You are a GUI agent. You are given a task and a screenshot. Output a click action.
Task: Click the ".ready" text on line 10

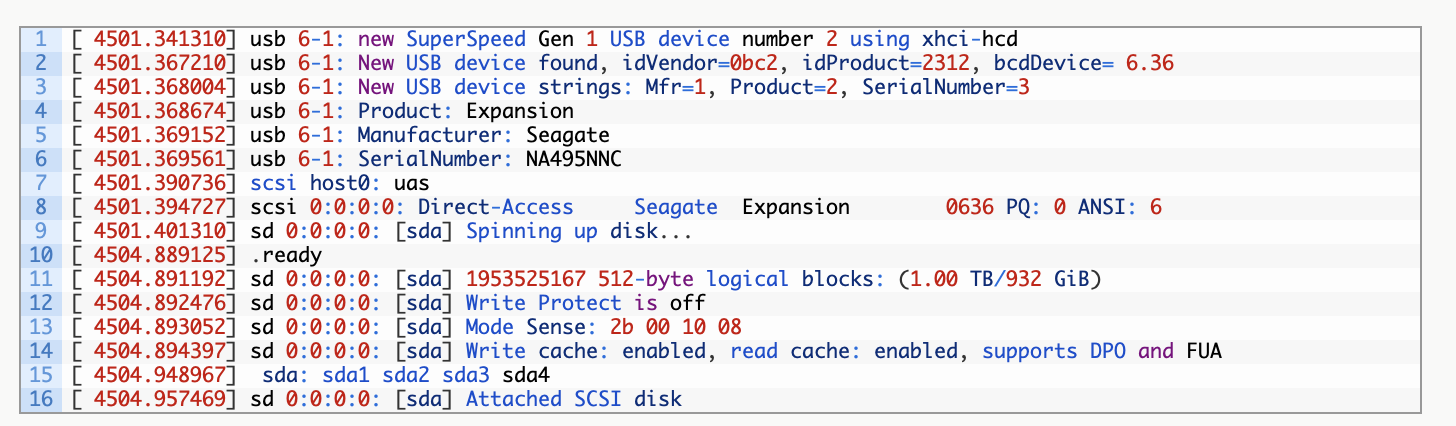tap(286, 255)
